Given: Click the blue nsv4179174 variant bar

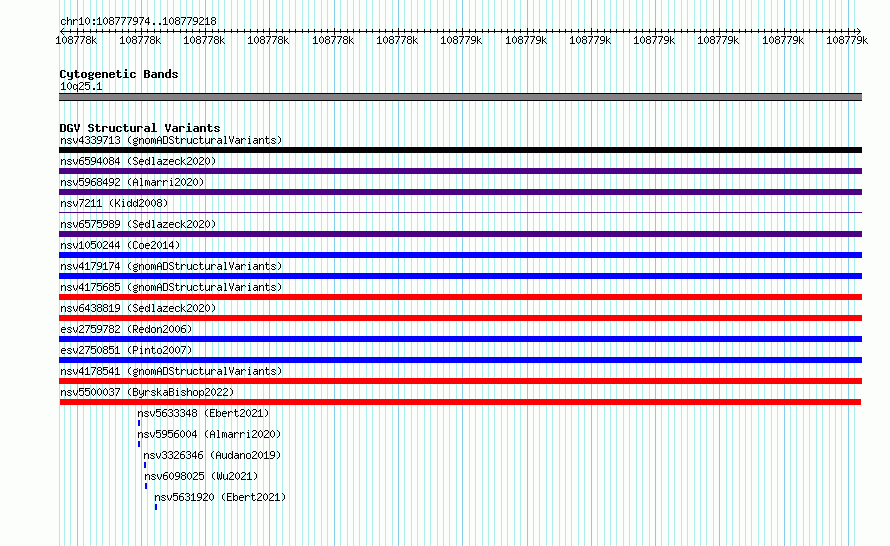Looking at the screenshot, I should click(460, 276).
